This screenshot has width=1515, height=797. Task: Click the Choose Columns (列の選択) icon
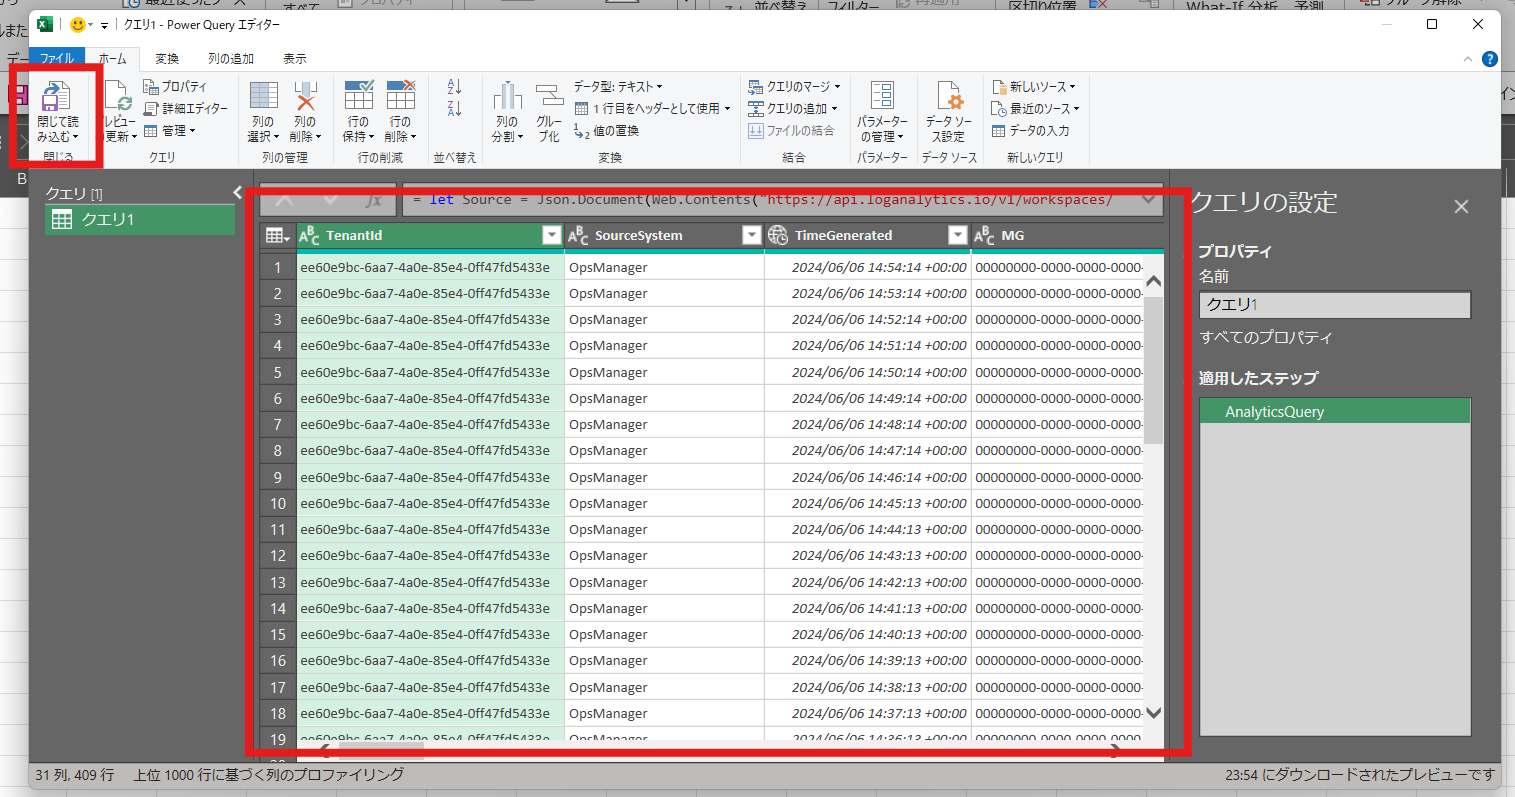tap(263, 96)
